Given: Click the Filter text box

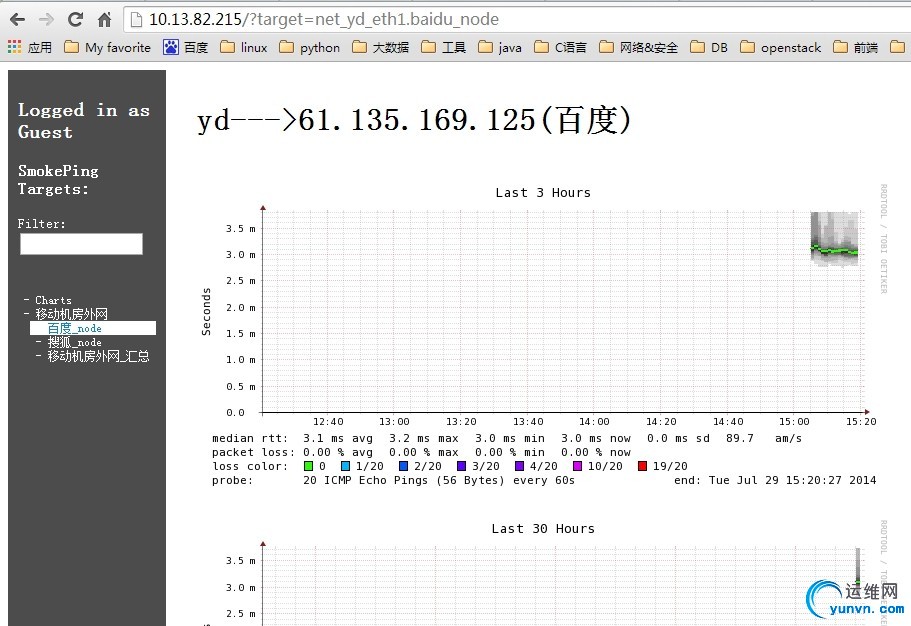Looking at the screenshot, I should pos(81,244).
